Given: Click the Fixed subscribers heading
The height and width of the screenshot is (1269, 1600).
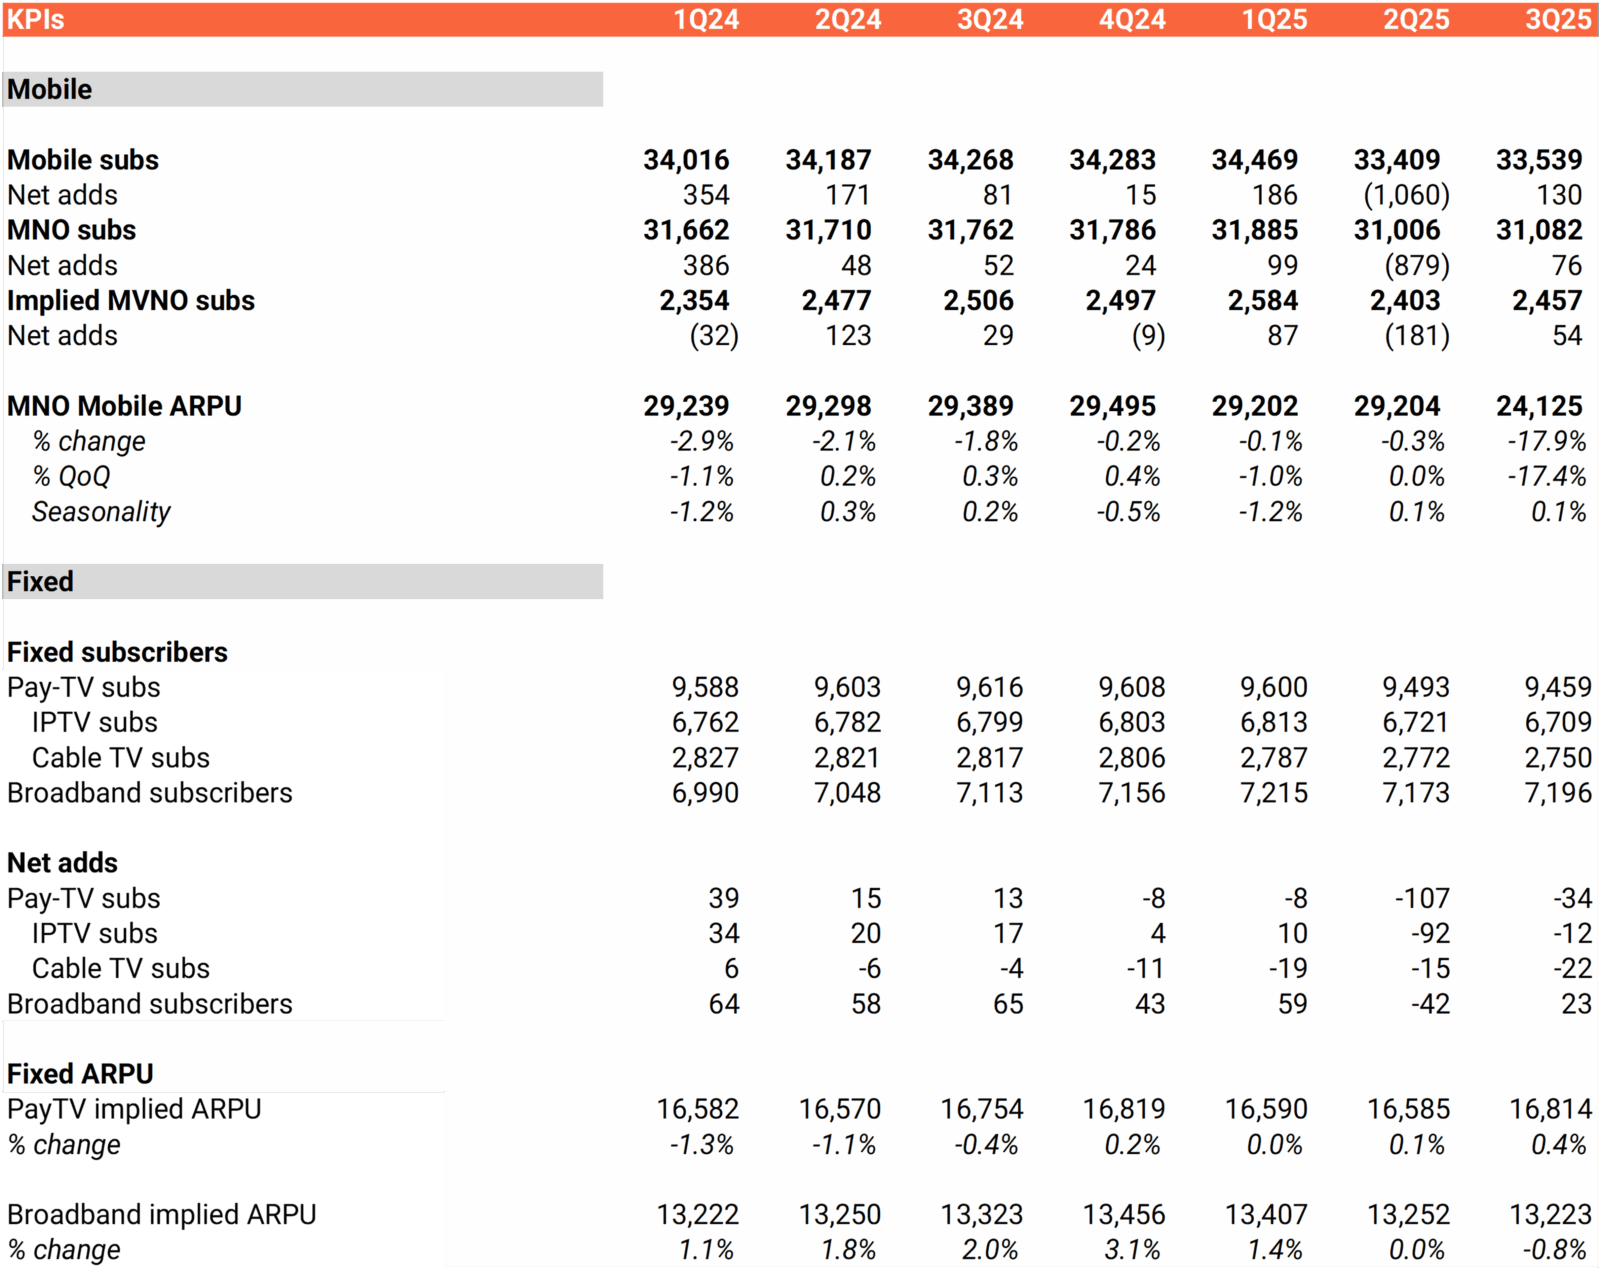Looking at the screenshot, I should 117,652.
